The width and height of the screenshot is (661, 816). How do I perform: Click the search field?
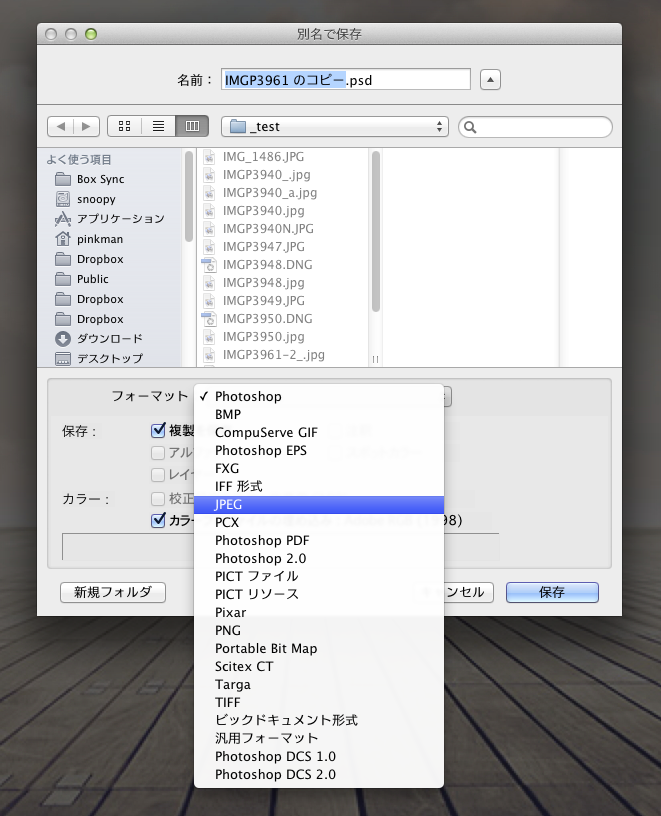point(535,127)
